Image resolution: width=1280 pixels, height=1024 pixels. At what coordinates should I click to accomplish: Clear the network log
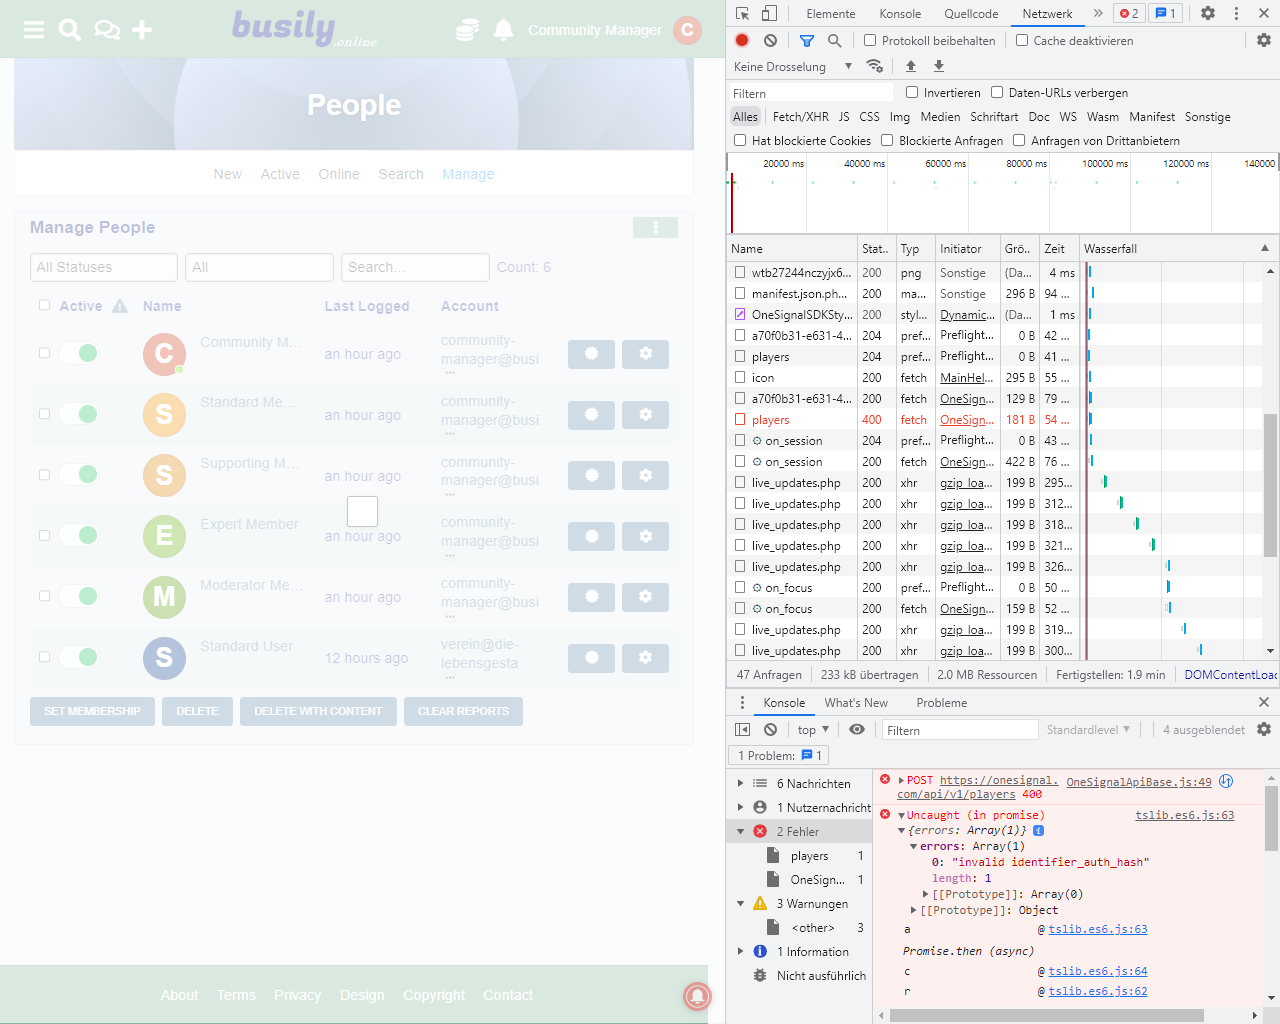coord(770,41)
